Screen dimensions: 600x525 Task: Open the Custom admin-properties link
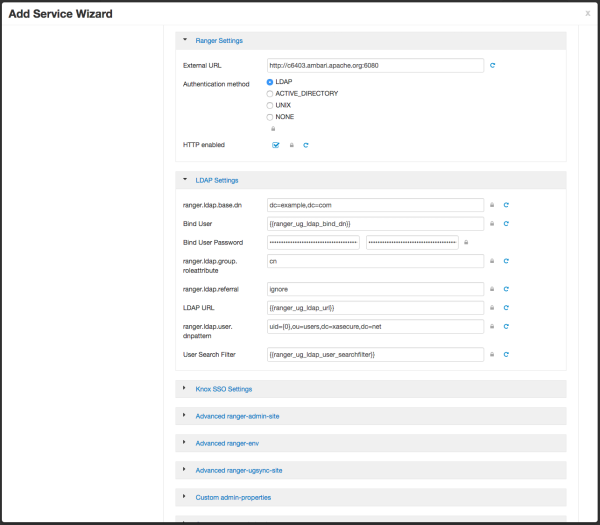point(233,496)
